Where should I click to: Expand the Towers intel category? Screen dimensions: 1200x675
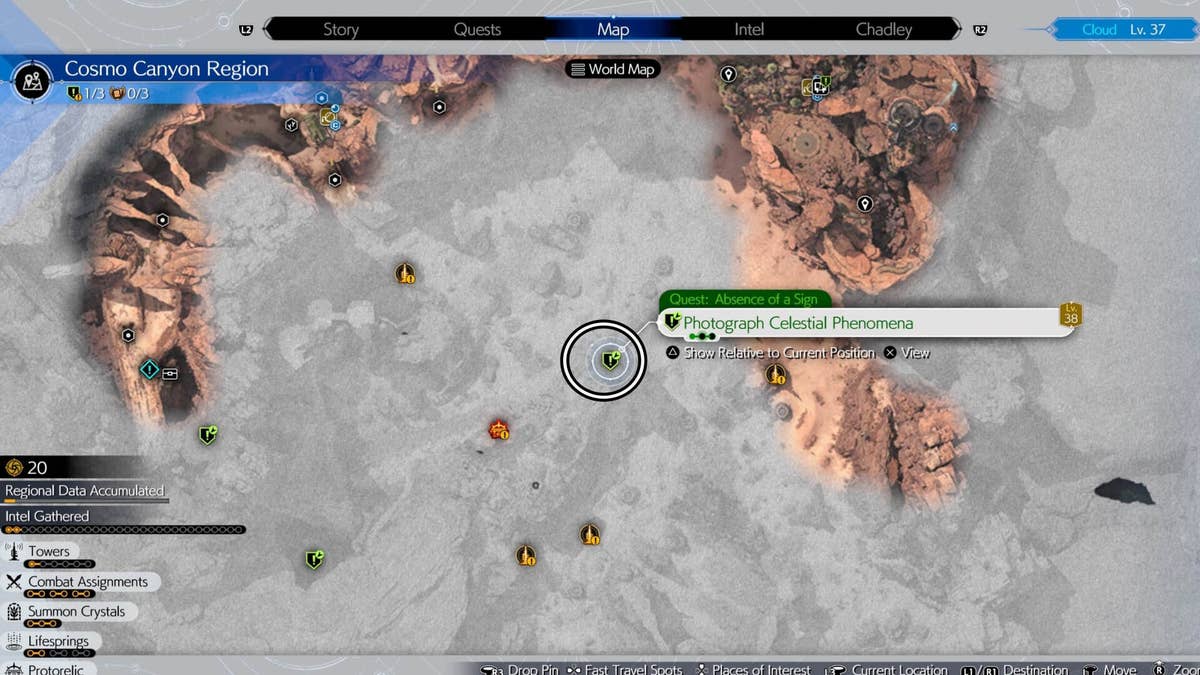[x=48, y=551]
